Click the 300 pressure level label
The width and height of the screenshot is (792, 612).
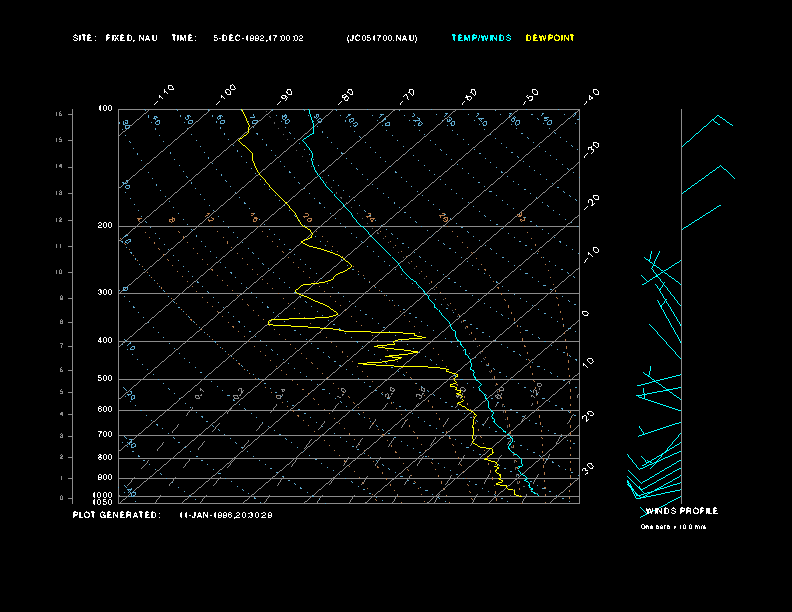(104, 293)
